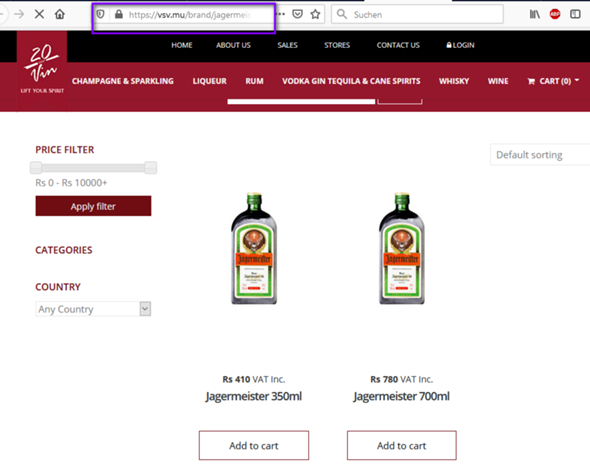Open the Any Country dropdown

[x=93, y=309]
